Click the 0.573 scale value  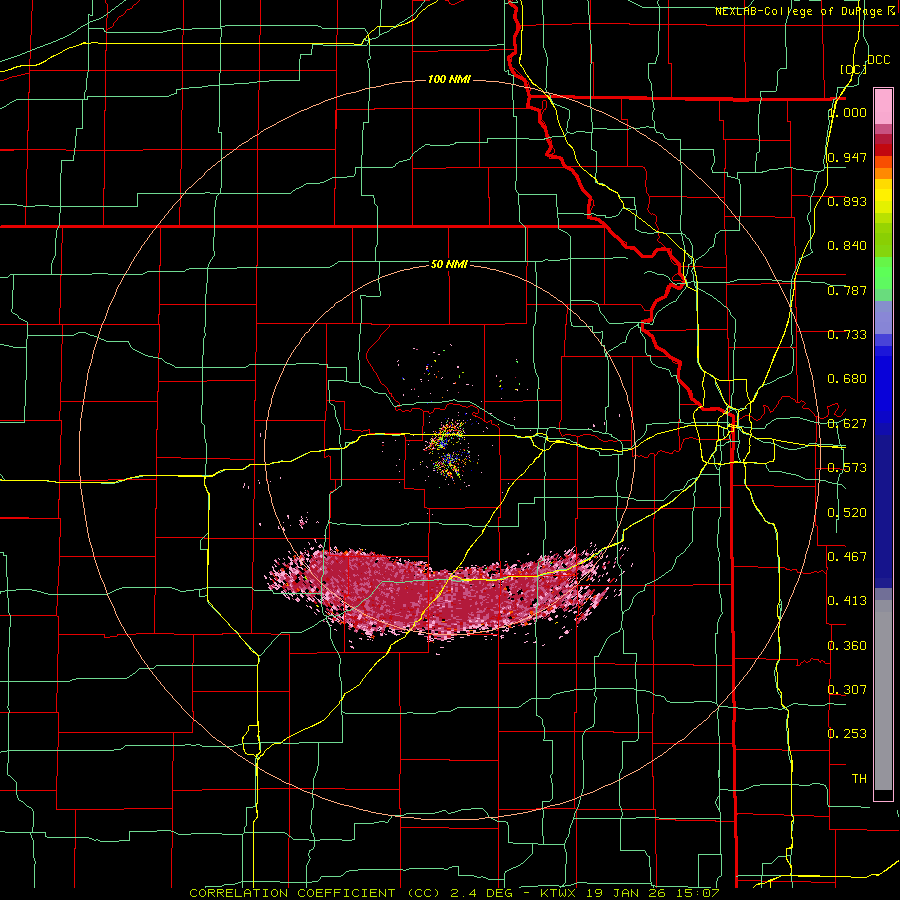point(847,468)
